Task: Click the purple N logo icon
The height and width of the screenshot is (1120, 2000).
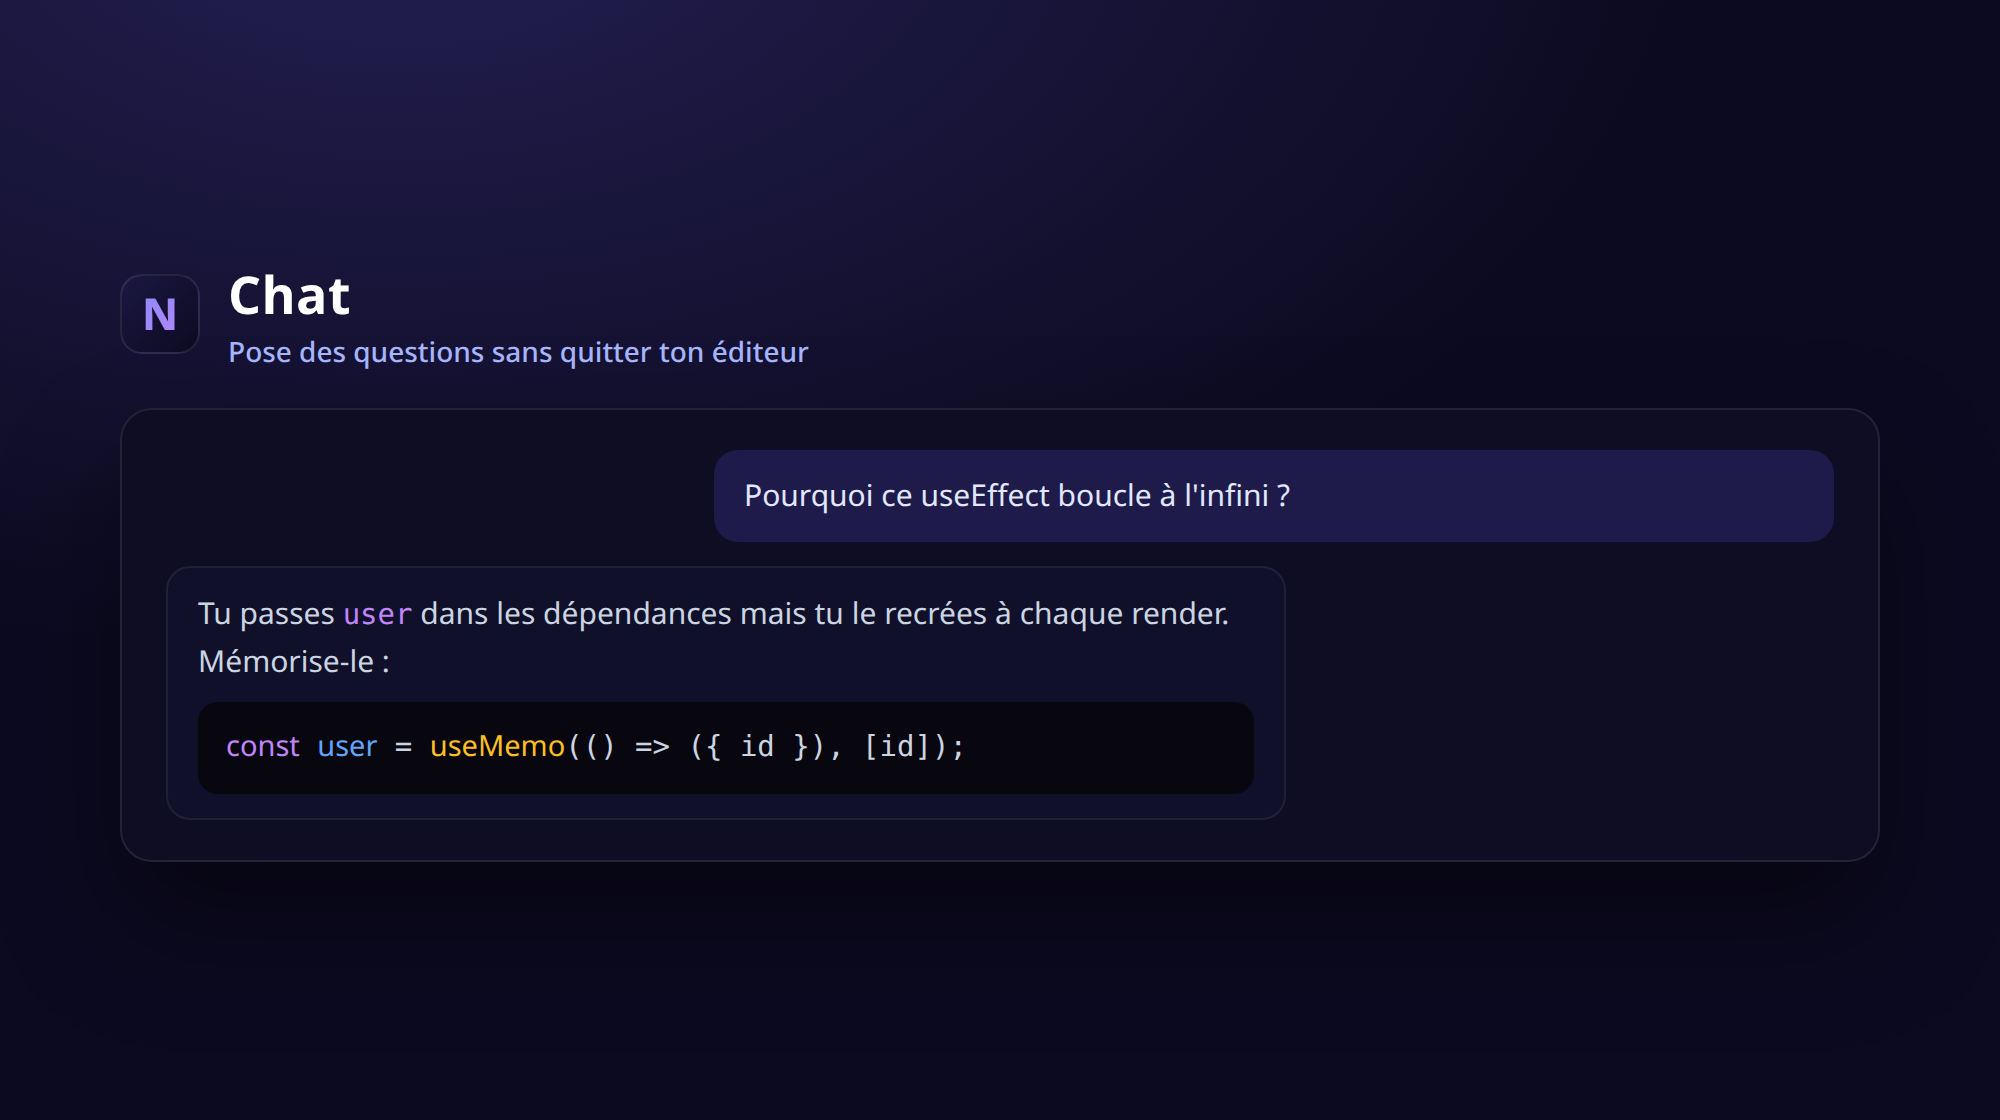Action: (x=160, y=314)
